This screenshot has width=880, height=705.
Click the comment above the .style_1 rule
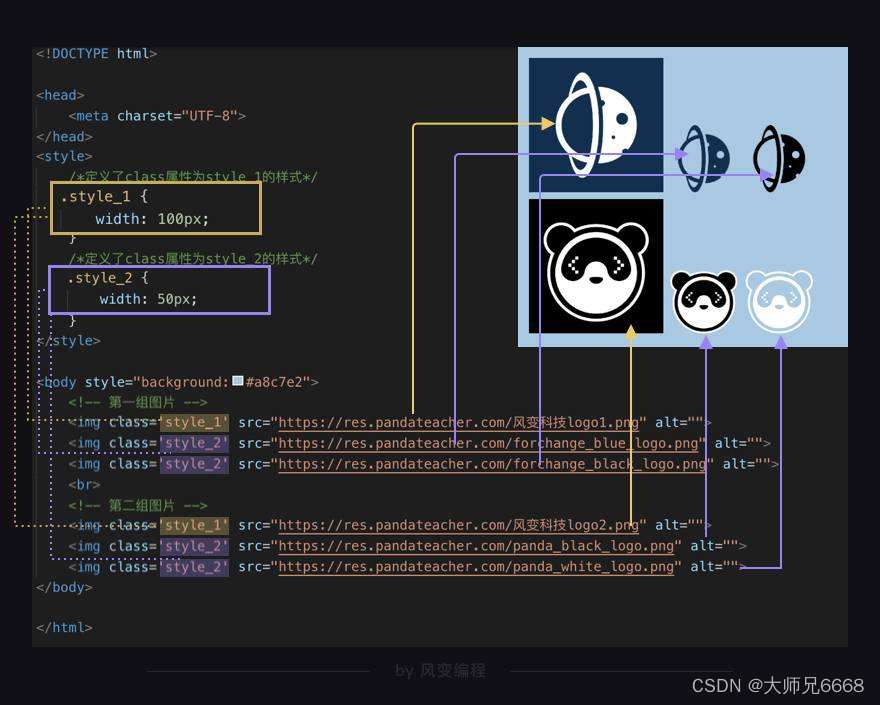[x=193, y=176]
